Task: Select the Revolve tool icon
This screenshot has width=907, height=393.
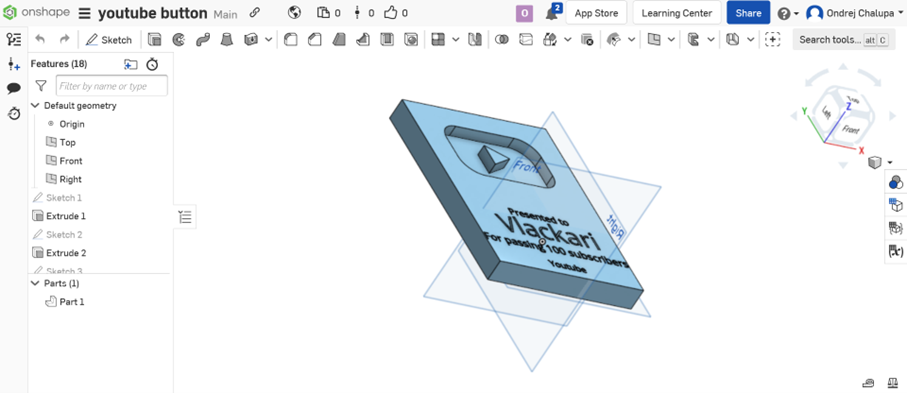Action: point(179,39)
